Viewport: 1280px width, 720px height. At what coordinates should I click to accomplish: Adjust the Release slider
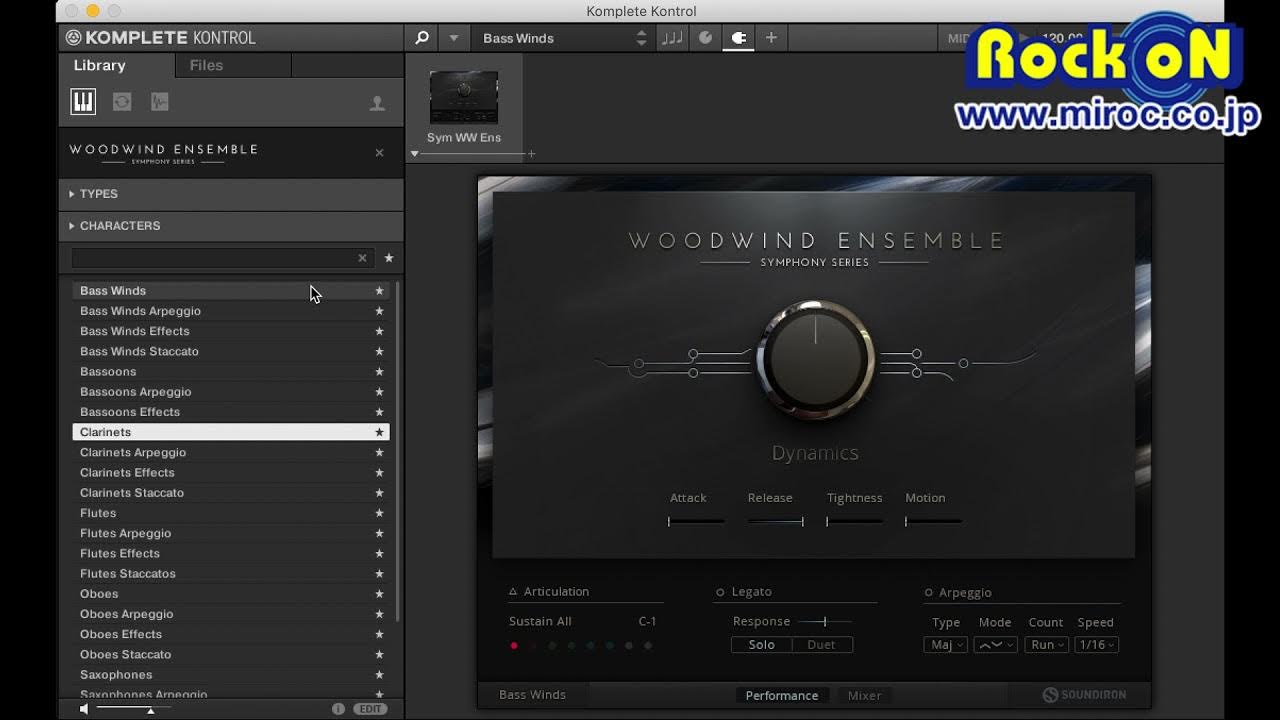click(775, 521)
